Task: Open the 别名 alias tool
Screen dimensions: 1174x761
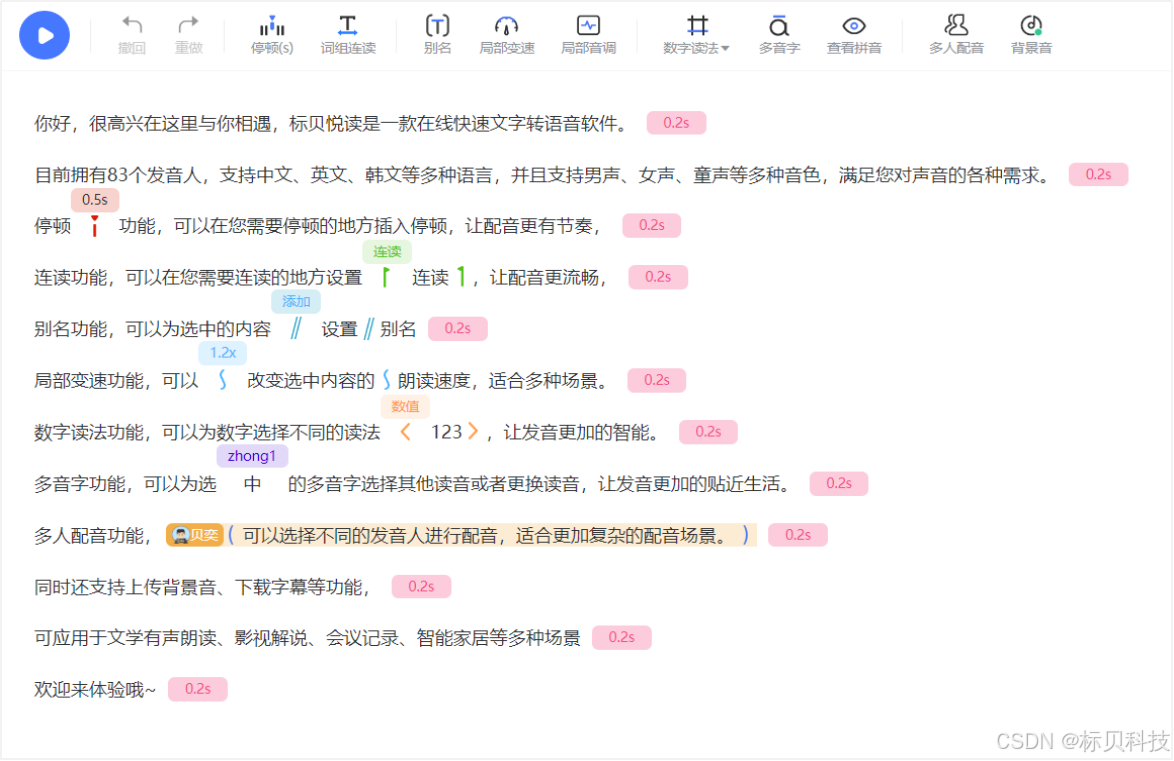Action: tap(437, 35)
